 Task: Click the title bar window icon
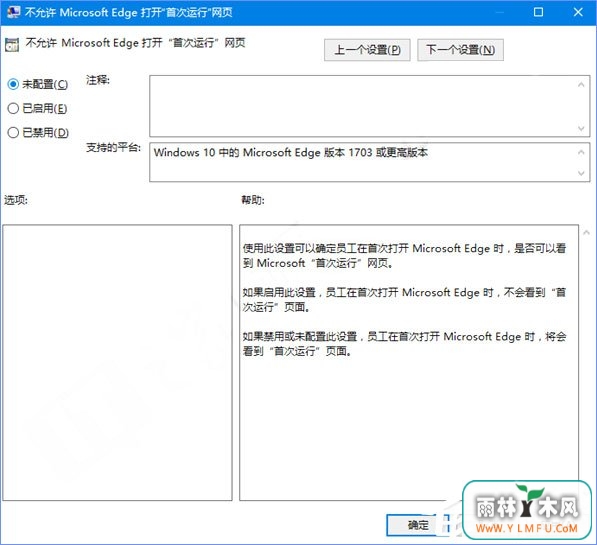(13, 12)
